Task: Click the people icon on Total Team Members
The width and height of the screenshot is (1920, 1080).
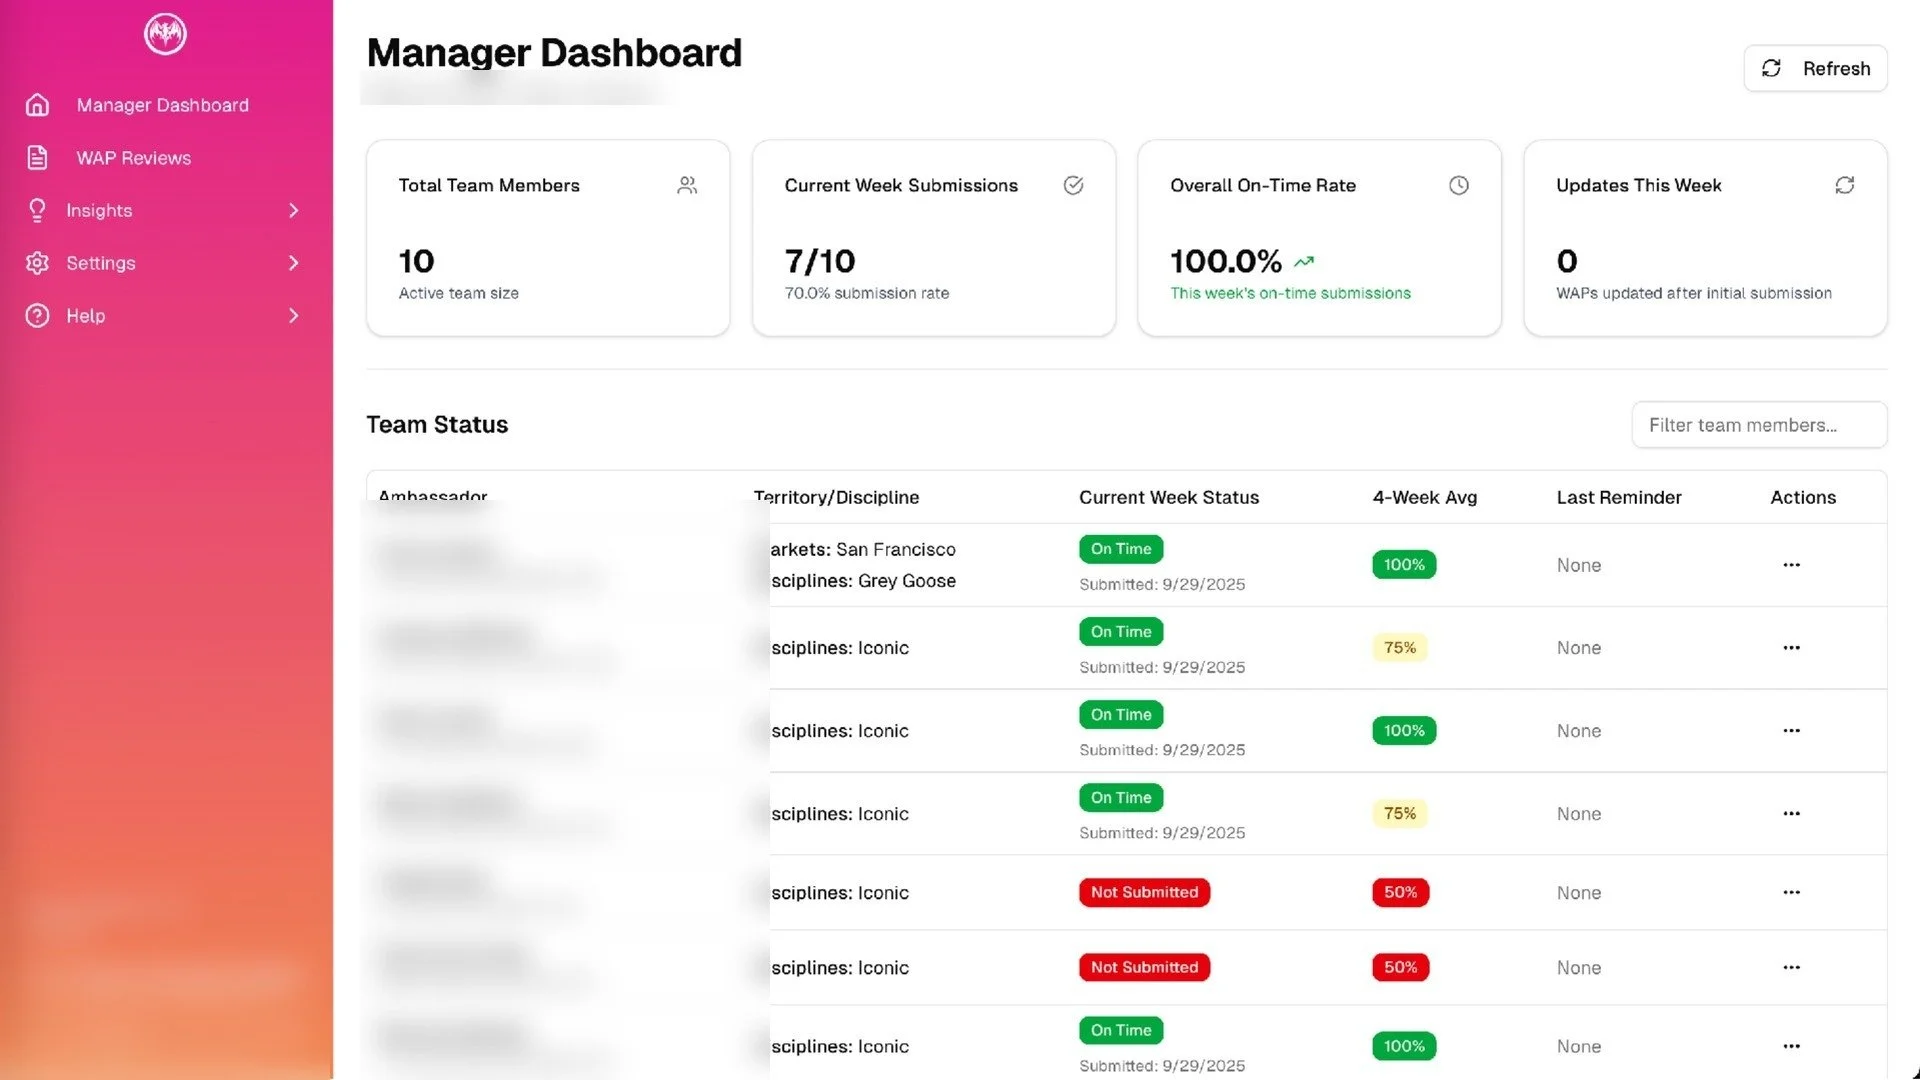Action: [x=687, y=185]
